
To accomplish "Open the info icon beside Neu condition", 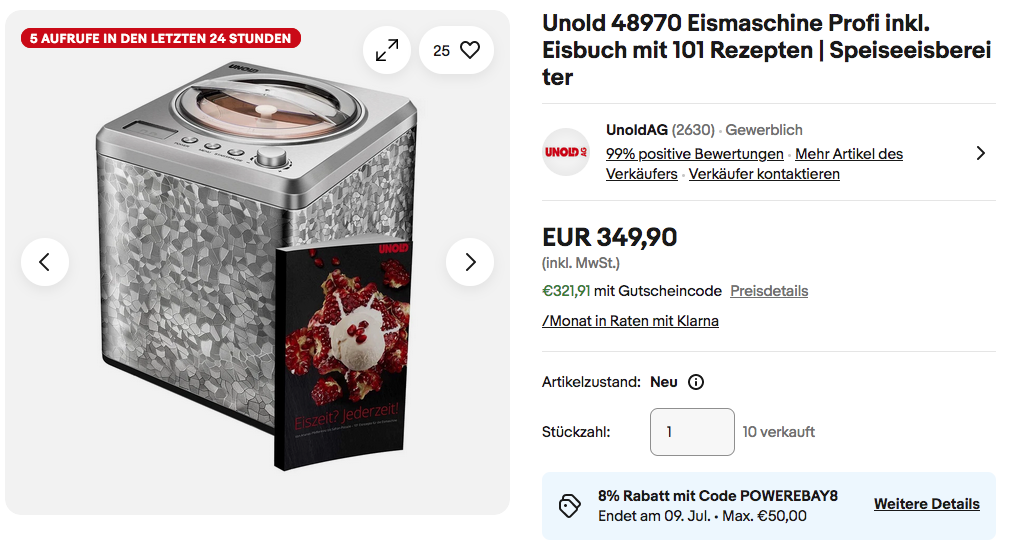I will (x=696, y=382).
